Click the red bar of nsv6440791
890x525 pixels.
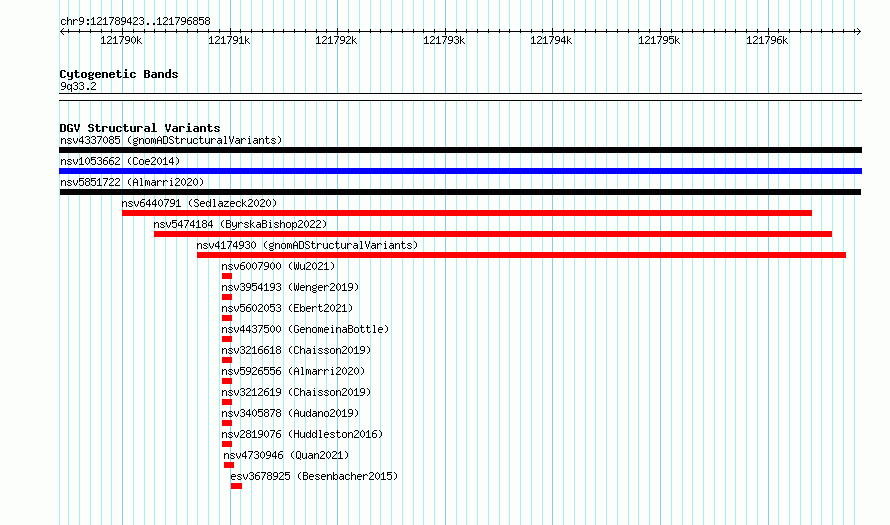click(x=467, y=213)
